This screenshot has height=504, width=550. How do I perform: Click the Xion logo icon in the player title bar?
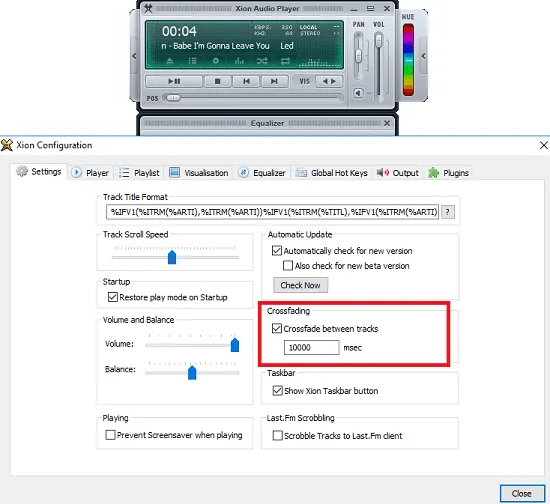click(x=148, y=8)
